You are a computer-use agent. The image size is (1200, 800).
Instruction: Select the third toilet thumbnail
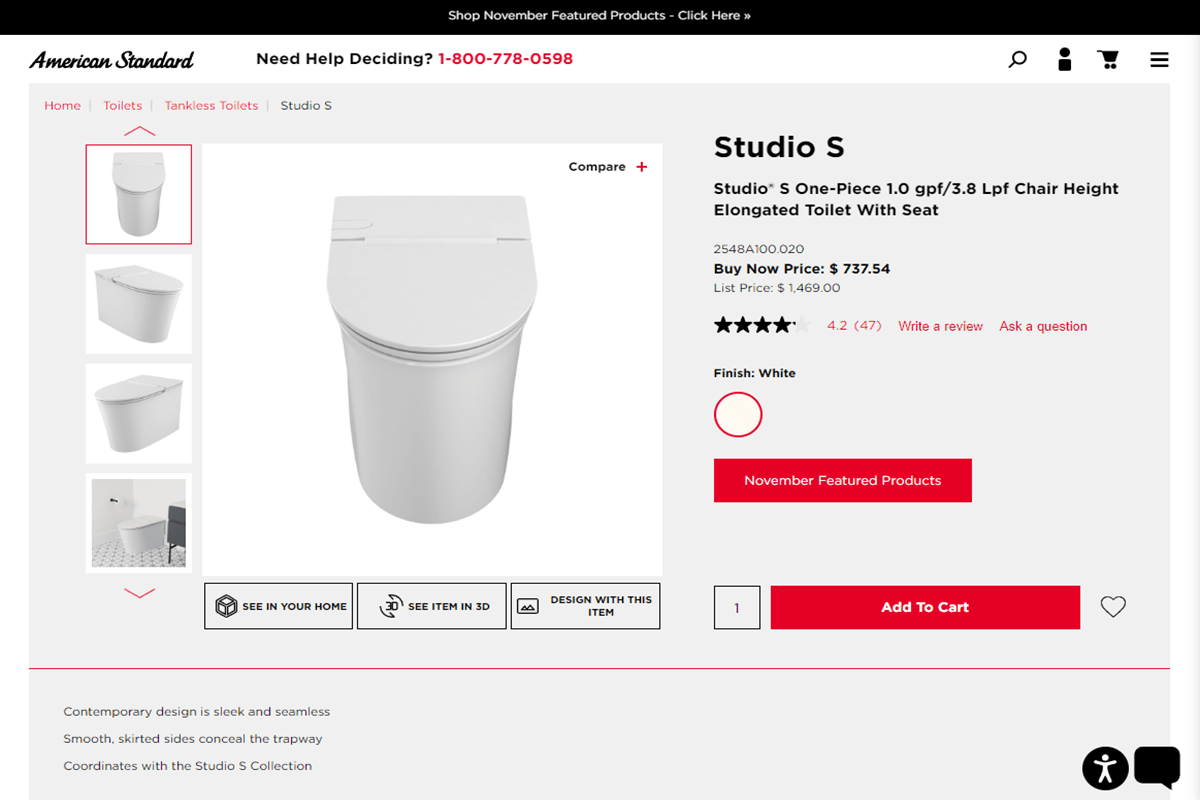(139, 414)
